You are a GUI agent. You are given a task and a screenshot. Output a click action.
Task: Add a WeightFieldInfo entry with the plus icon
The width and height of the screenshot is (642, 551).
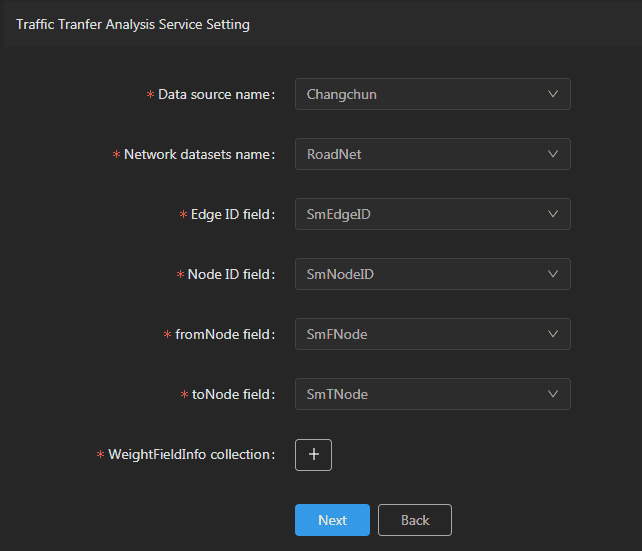click(313, 454)
